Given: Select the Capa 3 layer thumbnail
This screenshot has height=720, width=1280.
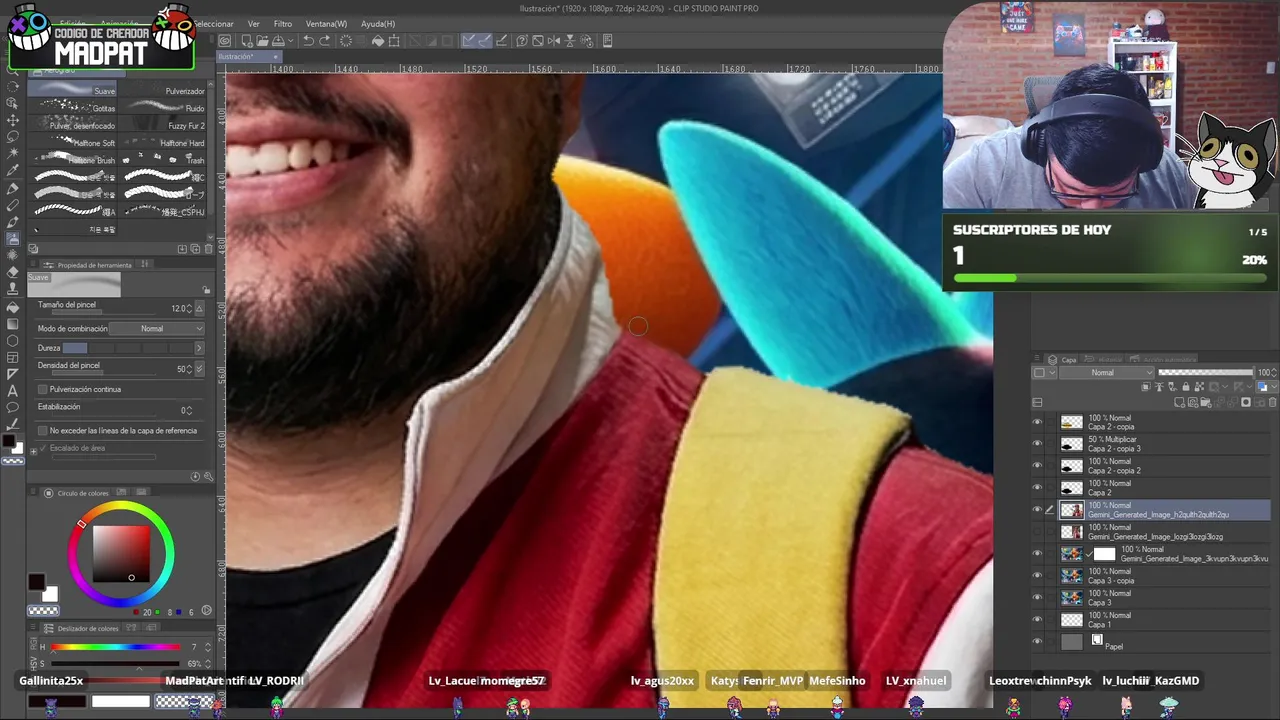Looking at the screenshot, I should tap(1072, 598).
